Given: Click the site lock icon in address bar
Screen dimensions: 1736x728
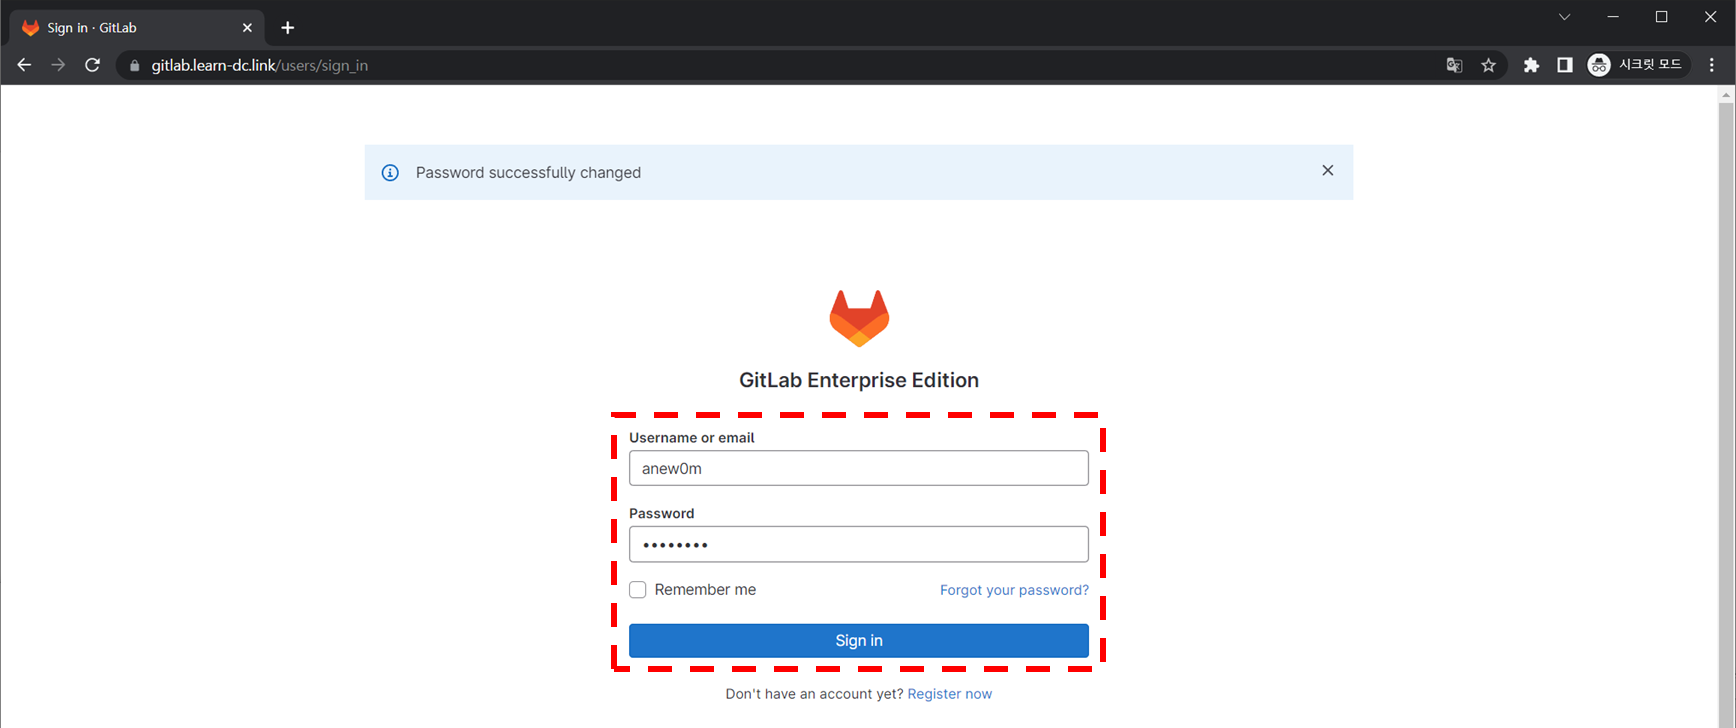Looking at the screenshot, I should point(135,66).
